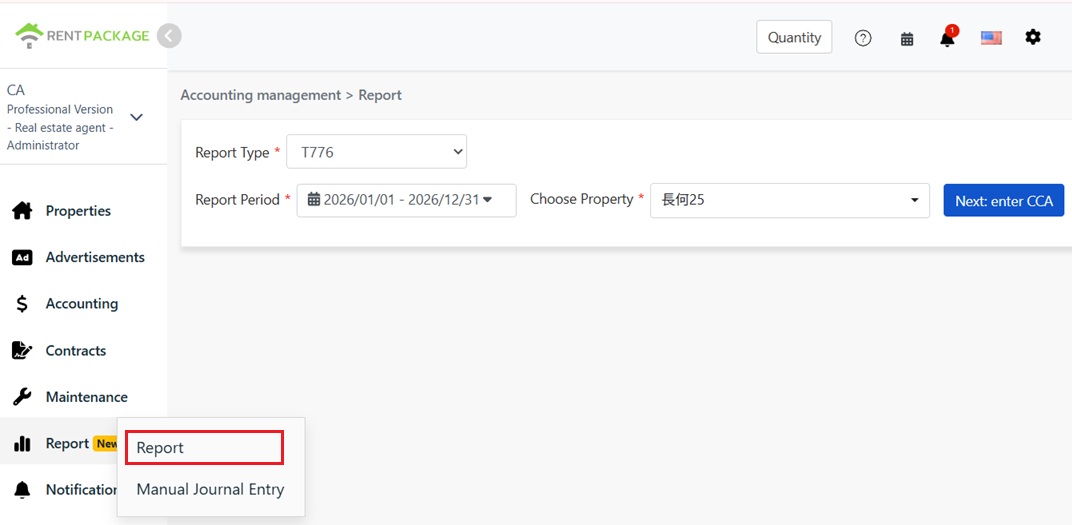The height and width of the screenshot is (525, 1072).
Task: Click the calendar icon in Report Period field
Action: (x=314, y=200)
